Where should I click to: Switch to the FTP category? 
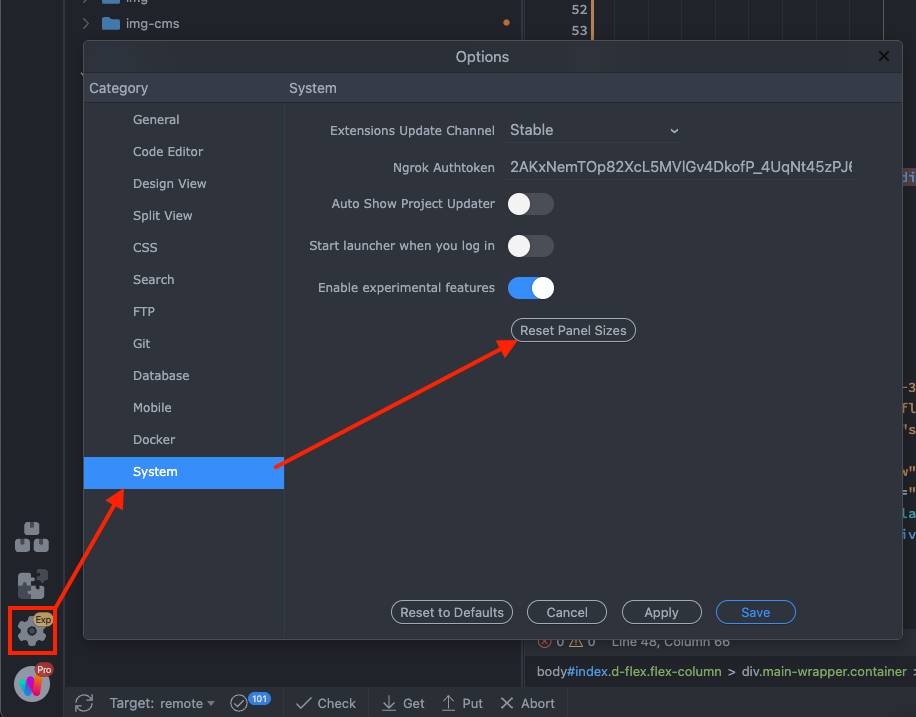click(145, 311)
